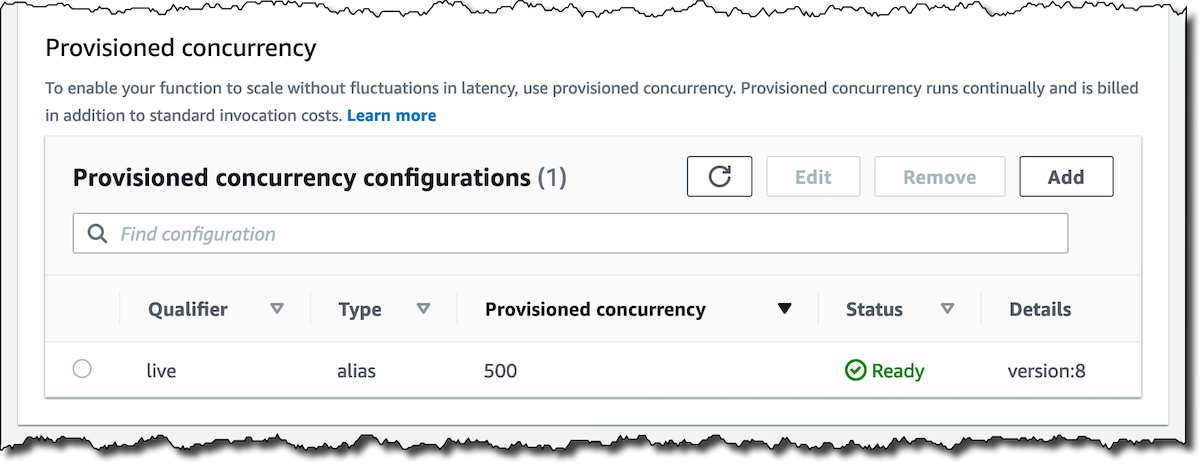Click the green Ready checkmark icon
This screenshot has height=465, width=1200.
tap(855, 371)
